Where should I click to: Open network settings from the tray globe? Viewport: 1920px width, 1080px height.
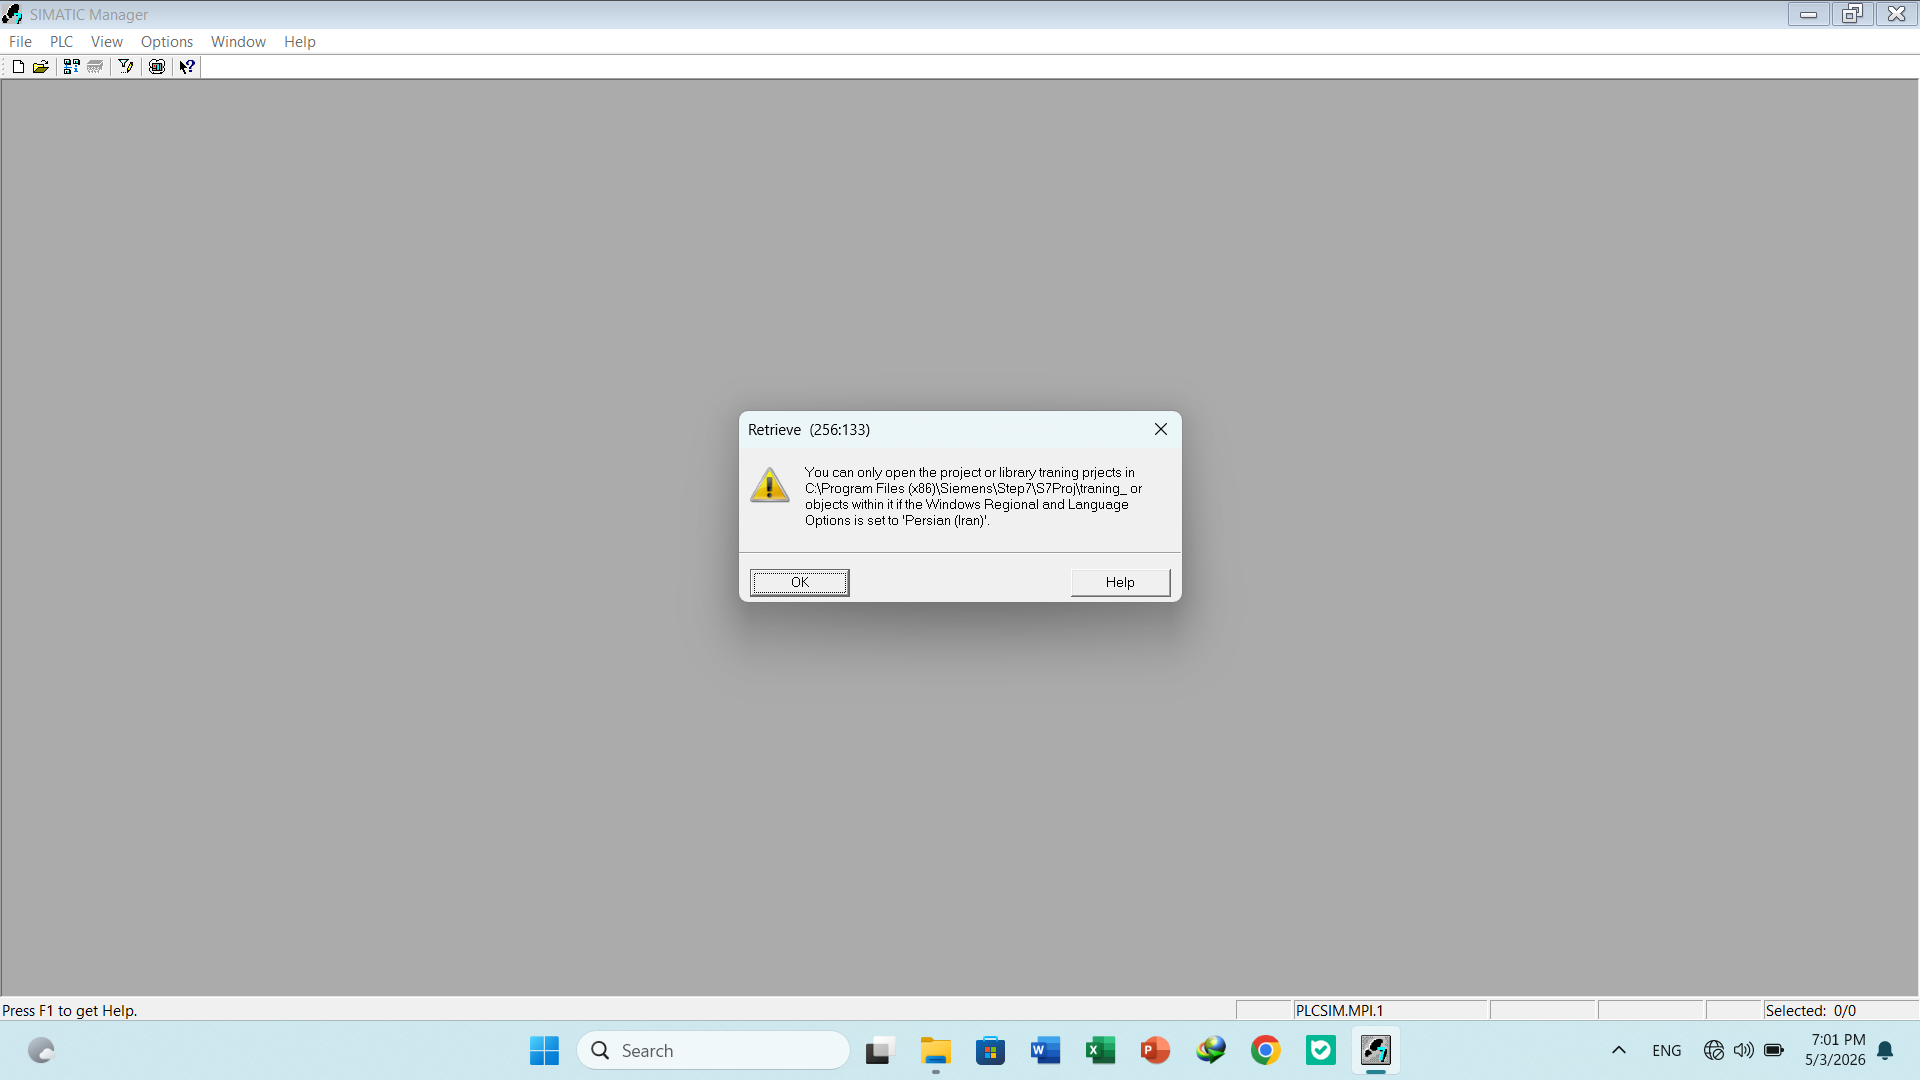tap(1714, 1051)
